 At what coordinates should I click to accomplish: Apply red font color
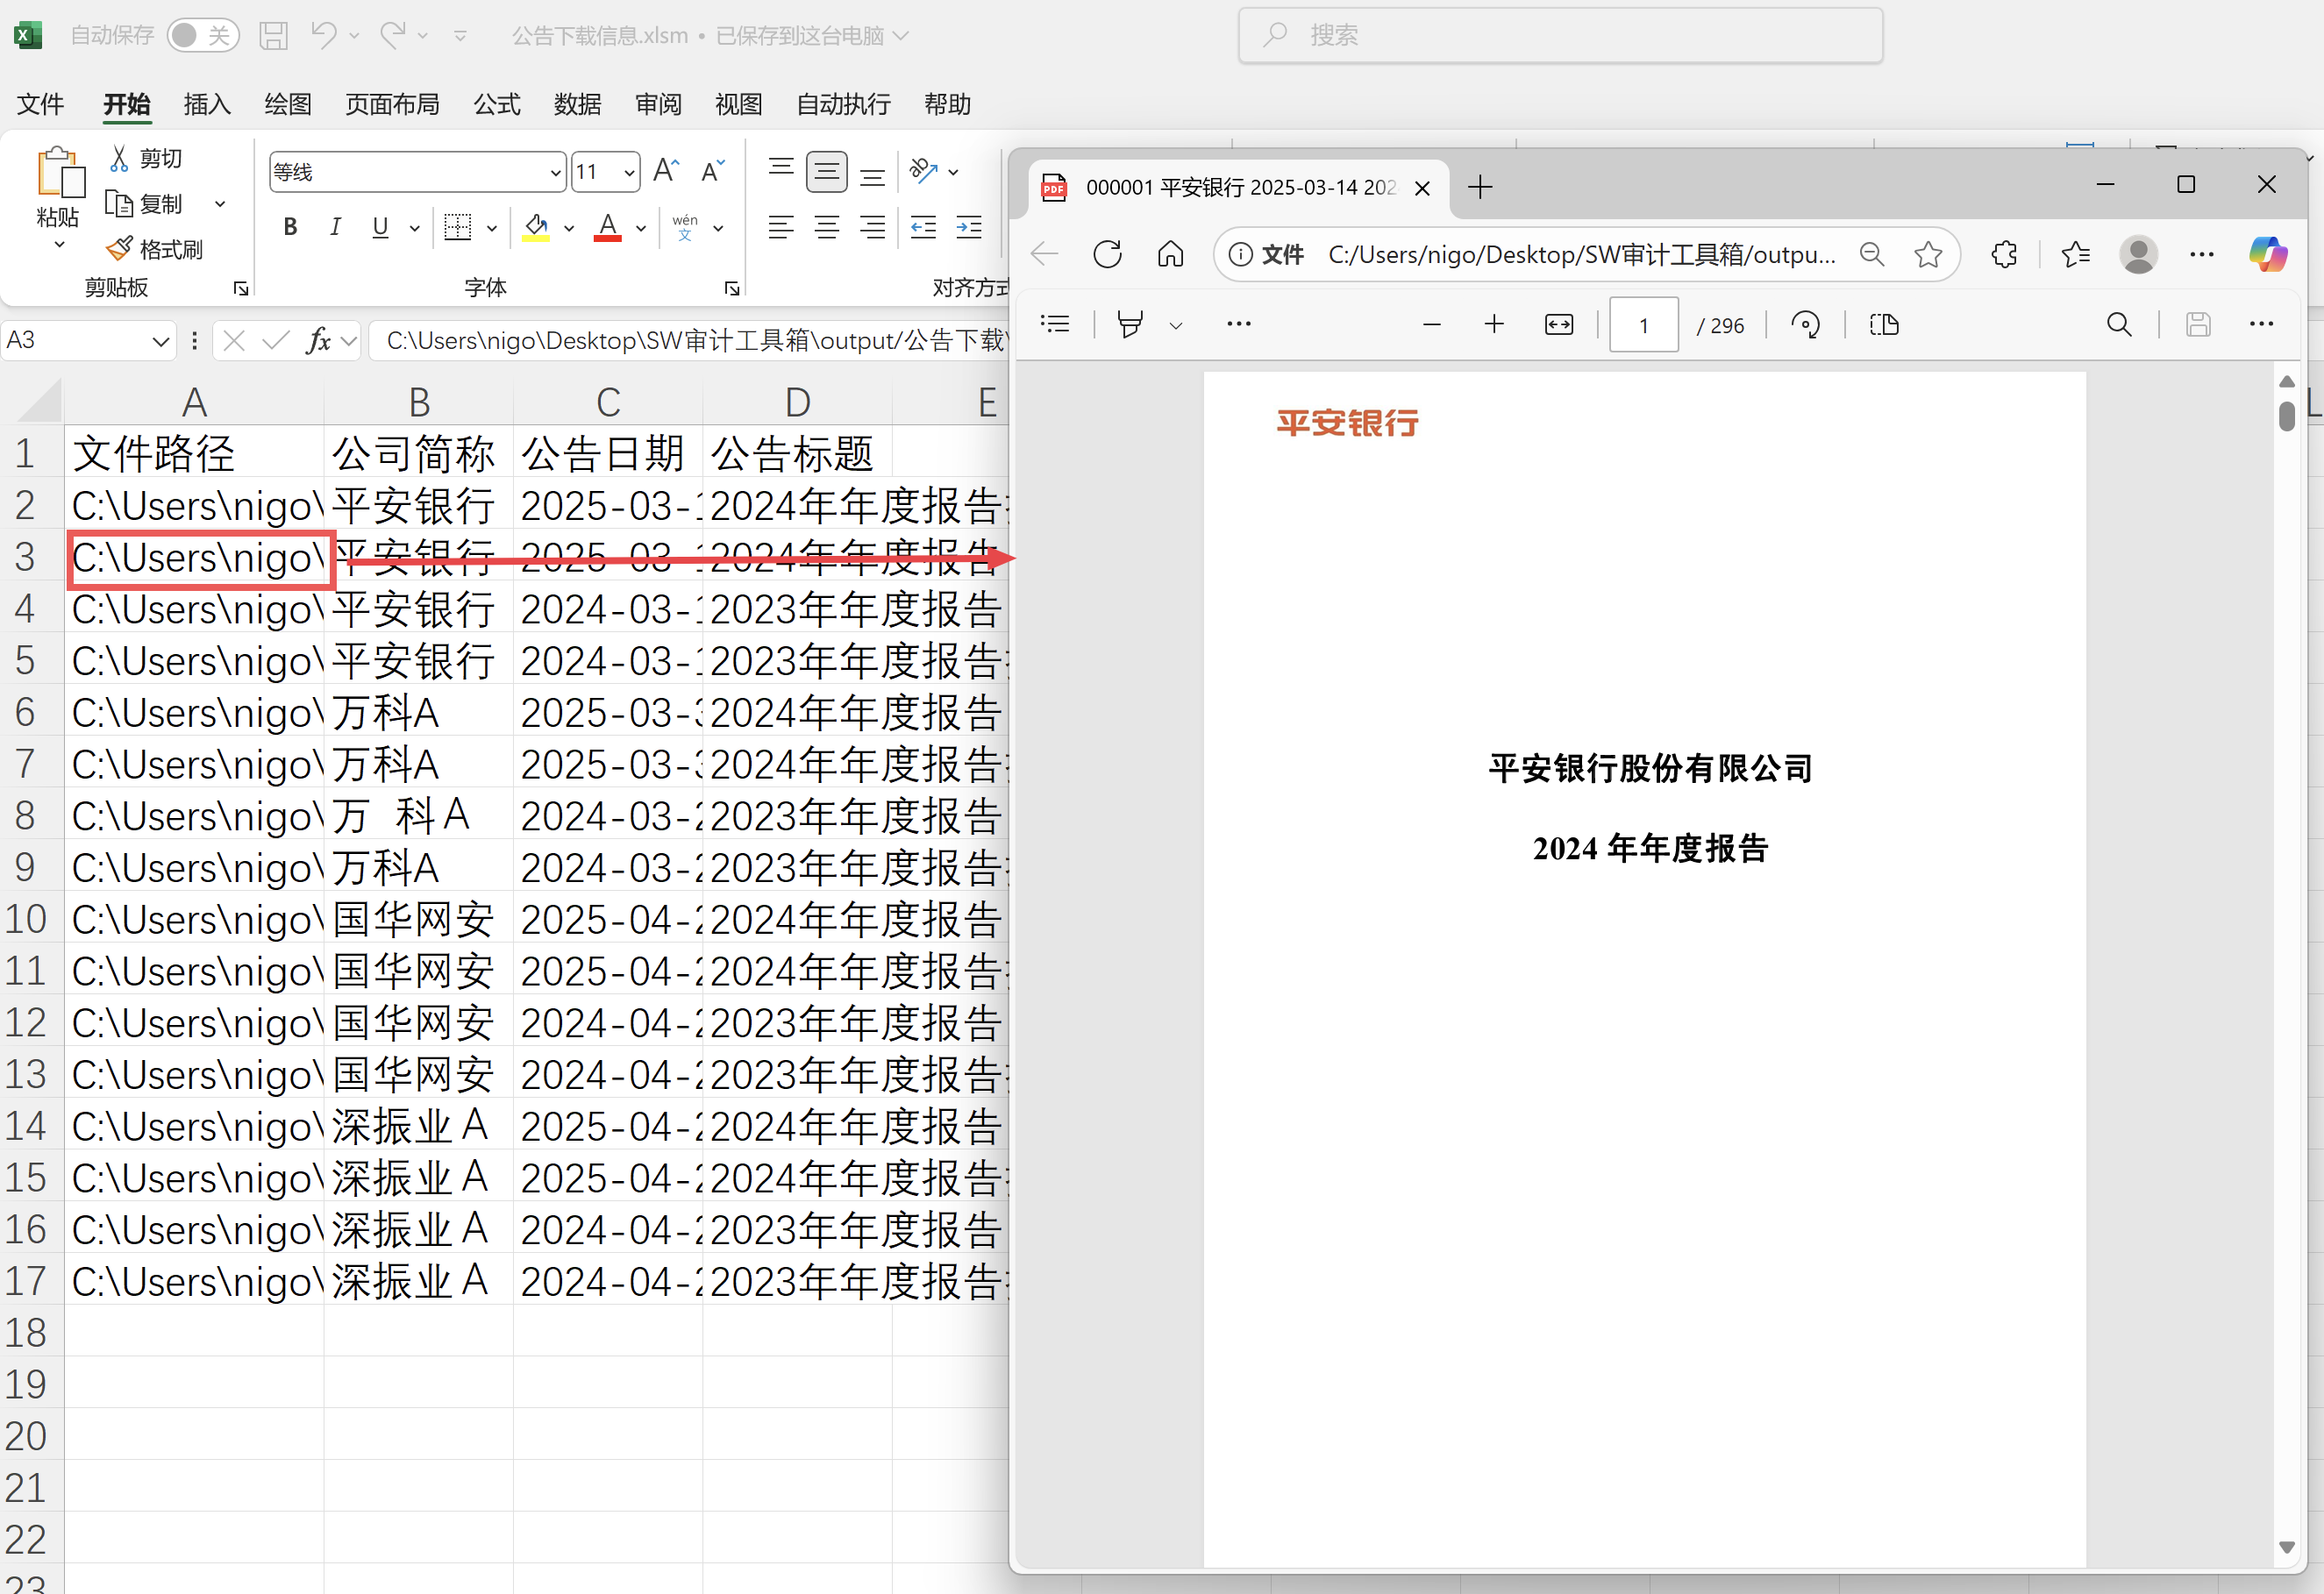pyautogui.click(x=608, y=227)
